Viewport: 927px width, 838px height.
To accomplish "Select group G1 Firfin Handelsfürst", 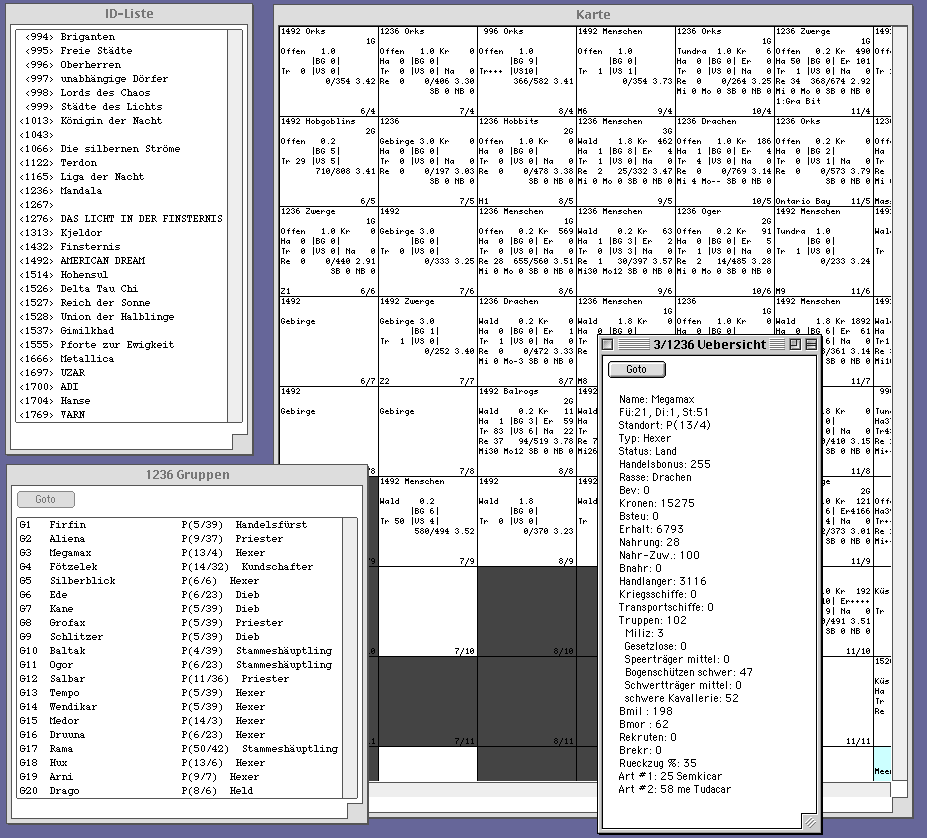I will [179, 525].
